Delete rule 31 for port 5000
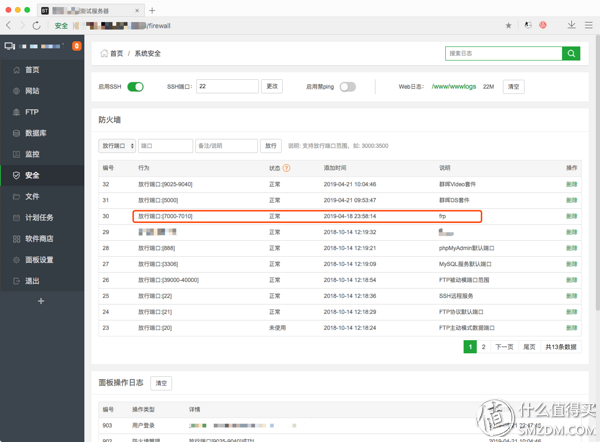Screen dimensions: 600x442 click(x=572, y=200)
